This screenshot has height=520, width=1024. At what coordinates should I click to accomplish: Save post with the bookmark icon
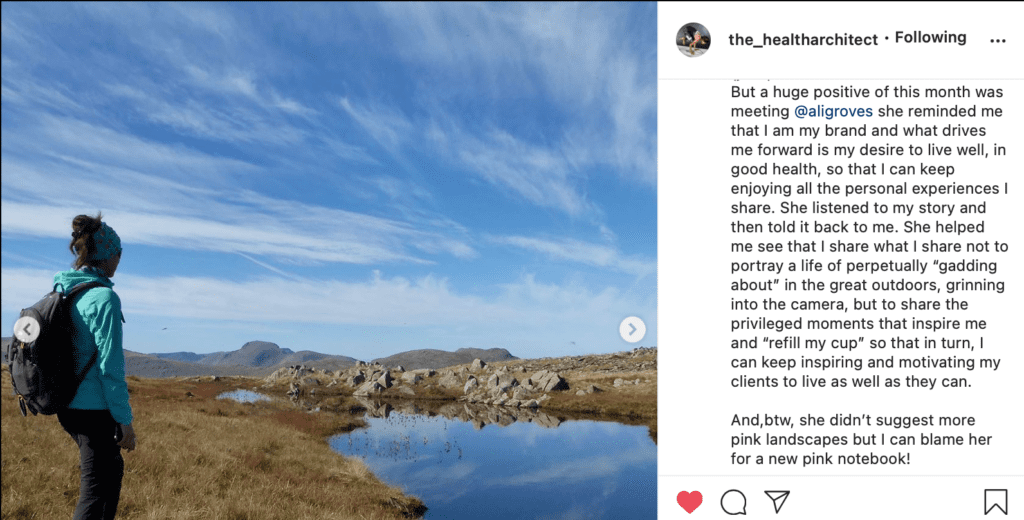coord(995,501)
